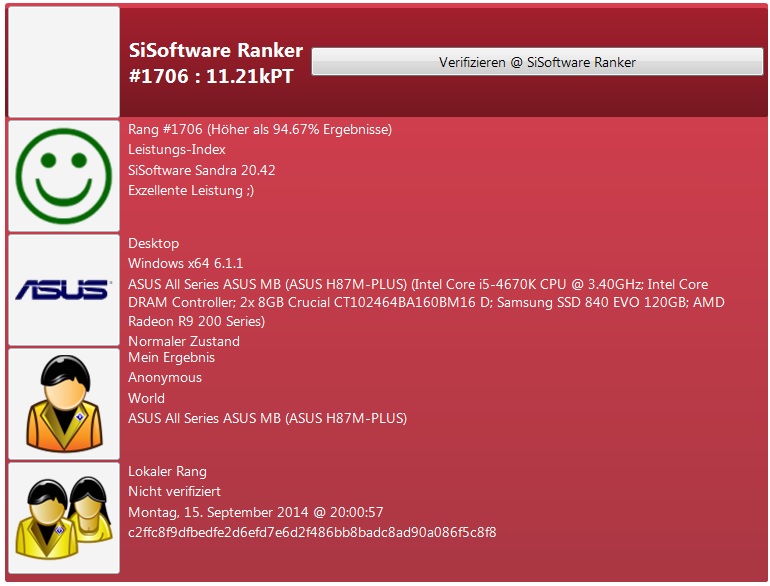
Task: Select the Normaler Zustand line
Action: pyautogui.click(x=184, y=341)
